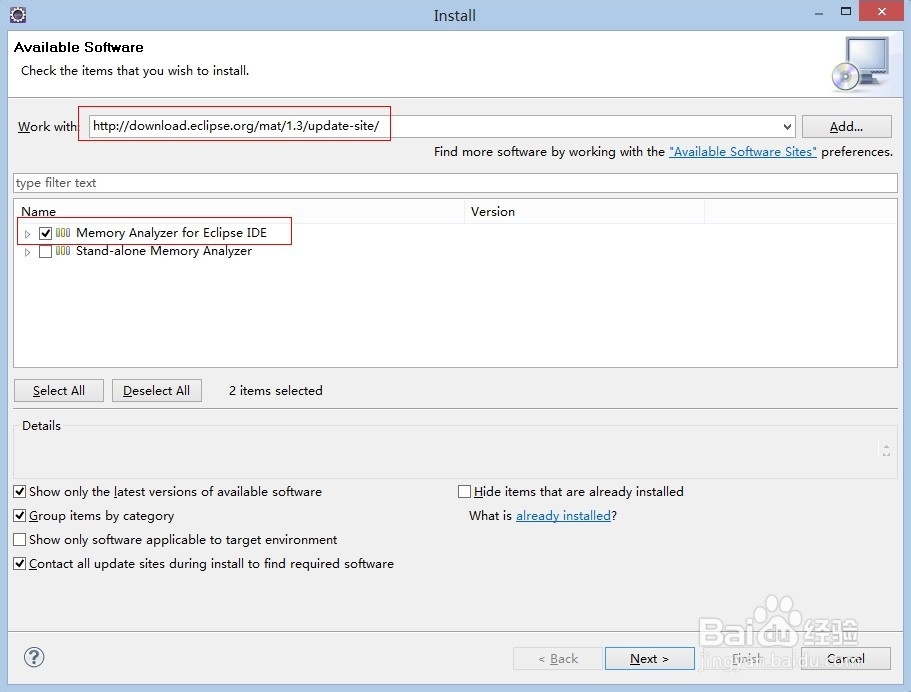This screenshot has width=911, height=692.
Task: Click the Details area scroll arrows
Action: [886, 450]
